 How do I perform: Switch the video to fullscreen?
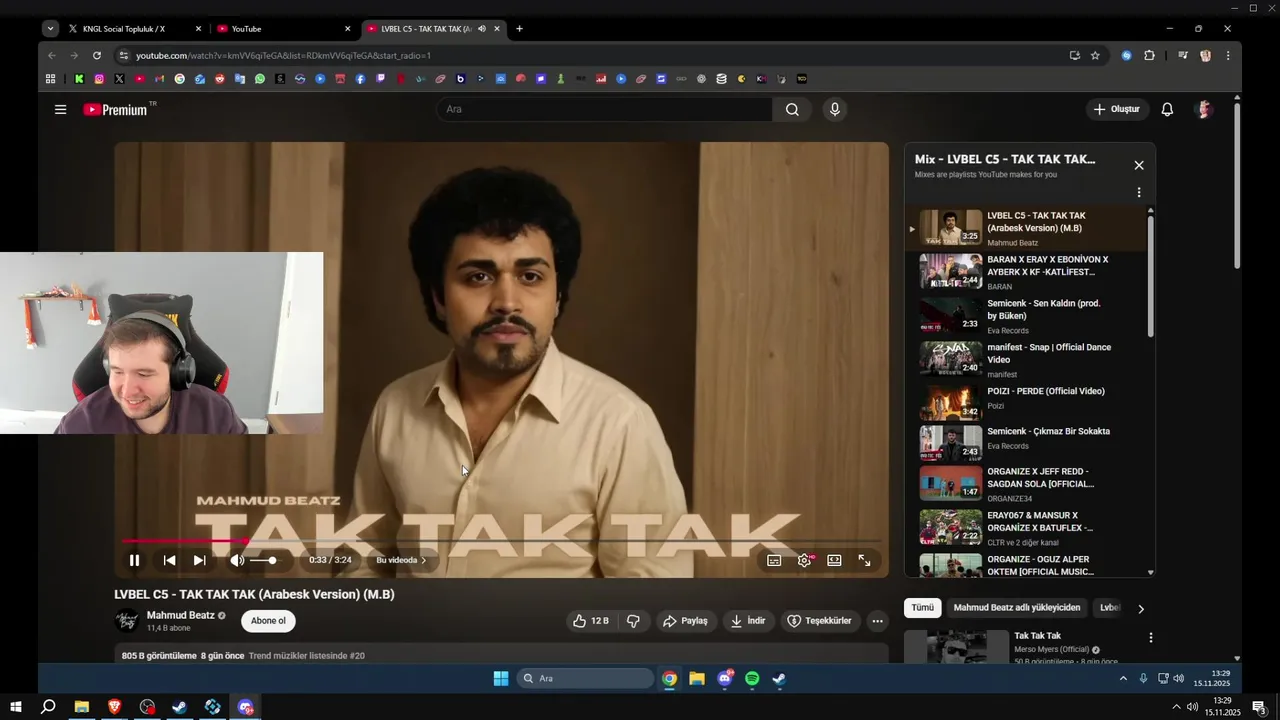[864, 560]
